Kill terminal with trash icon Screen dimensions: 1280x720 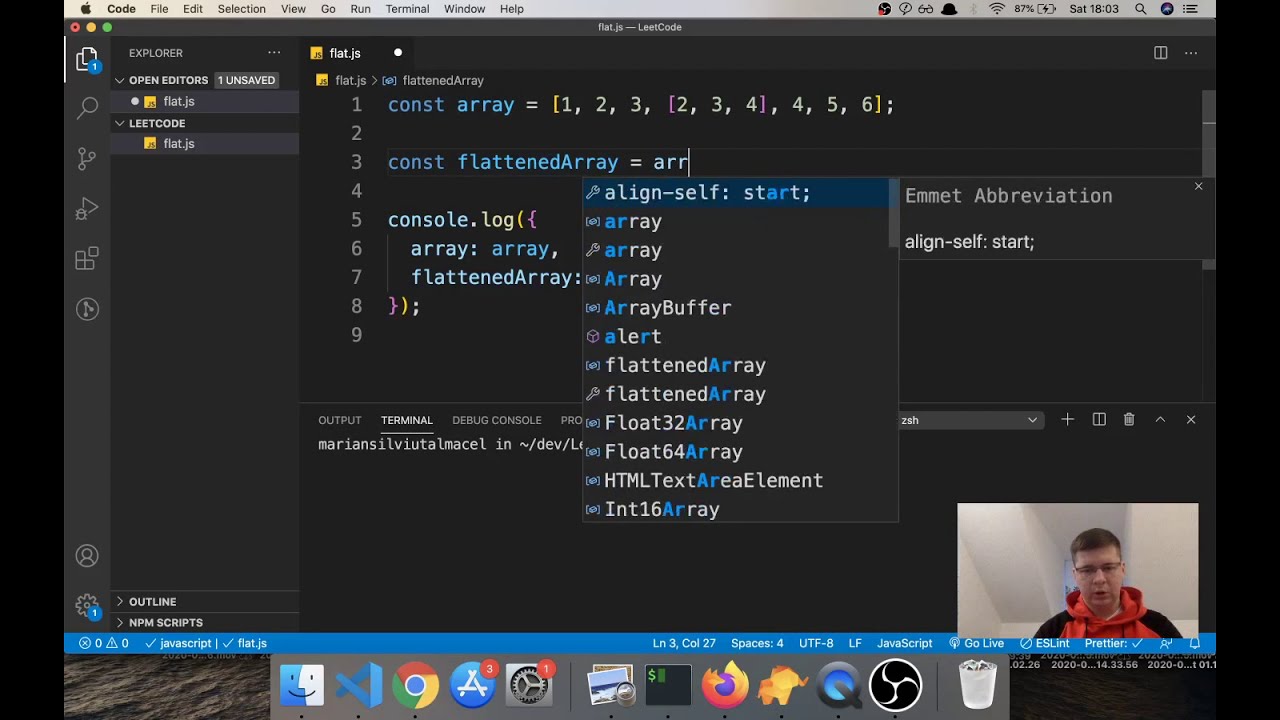point(1129,420)
